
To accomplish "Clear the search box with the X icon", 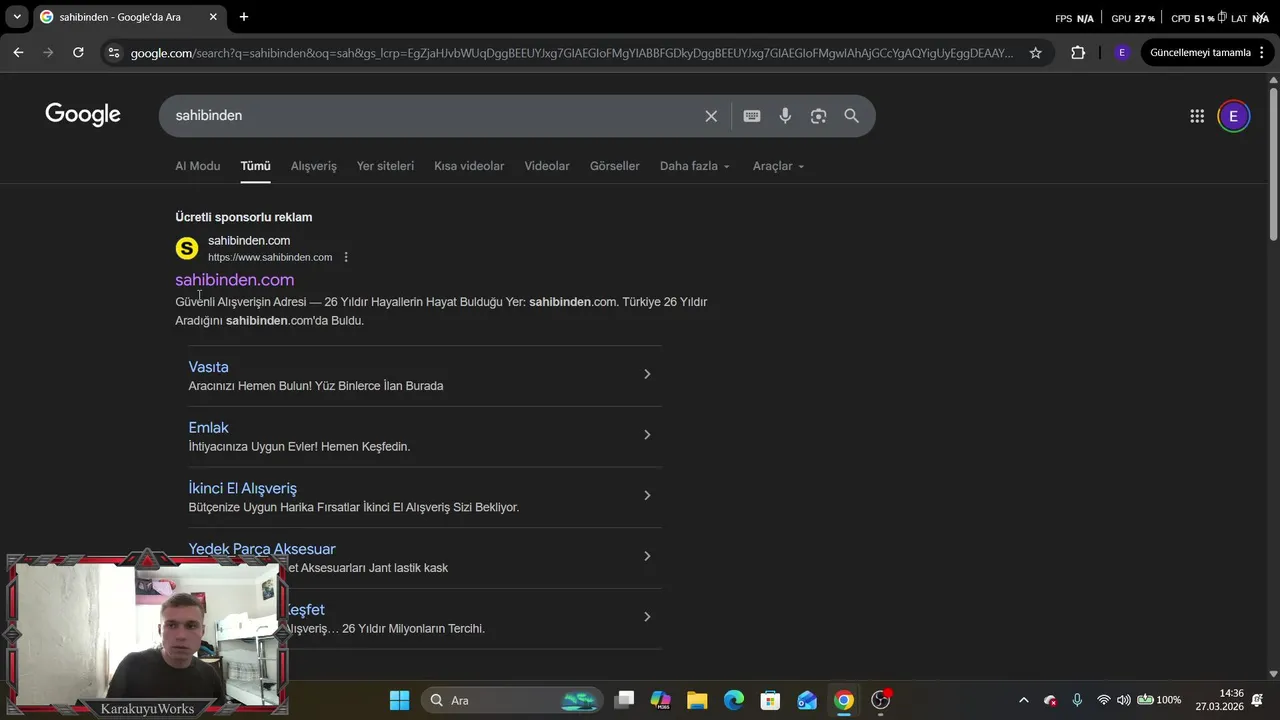I will click(x=711, y=116).
